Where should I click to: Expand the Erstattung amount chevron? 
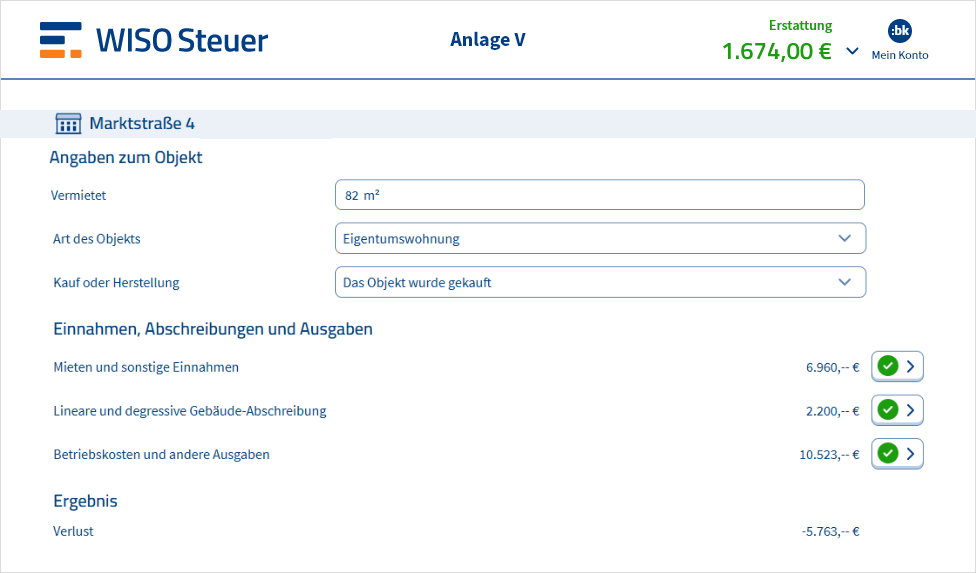(852, 51)
